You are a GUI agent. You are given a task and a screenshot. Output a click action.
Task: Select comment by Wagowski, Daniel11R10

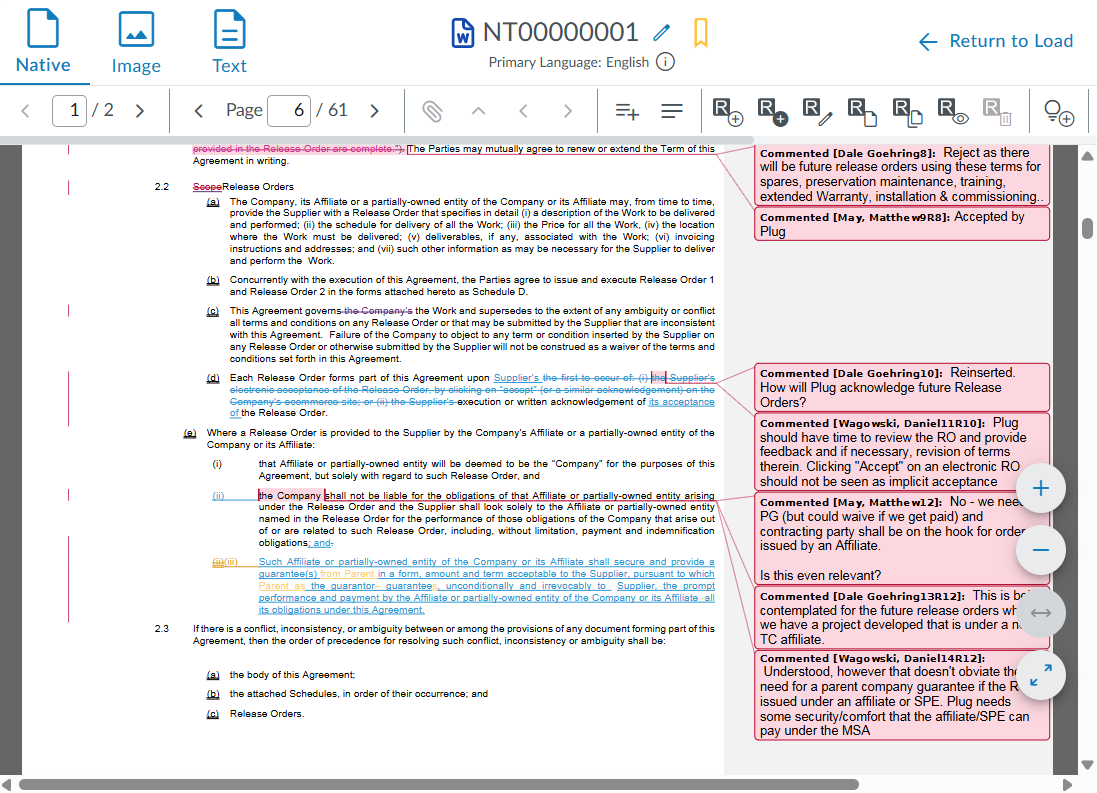click(902, 452)
